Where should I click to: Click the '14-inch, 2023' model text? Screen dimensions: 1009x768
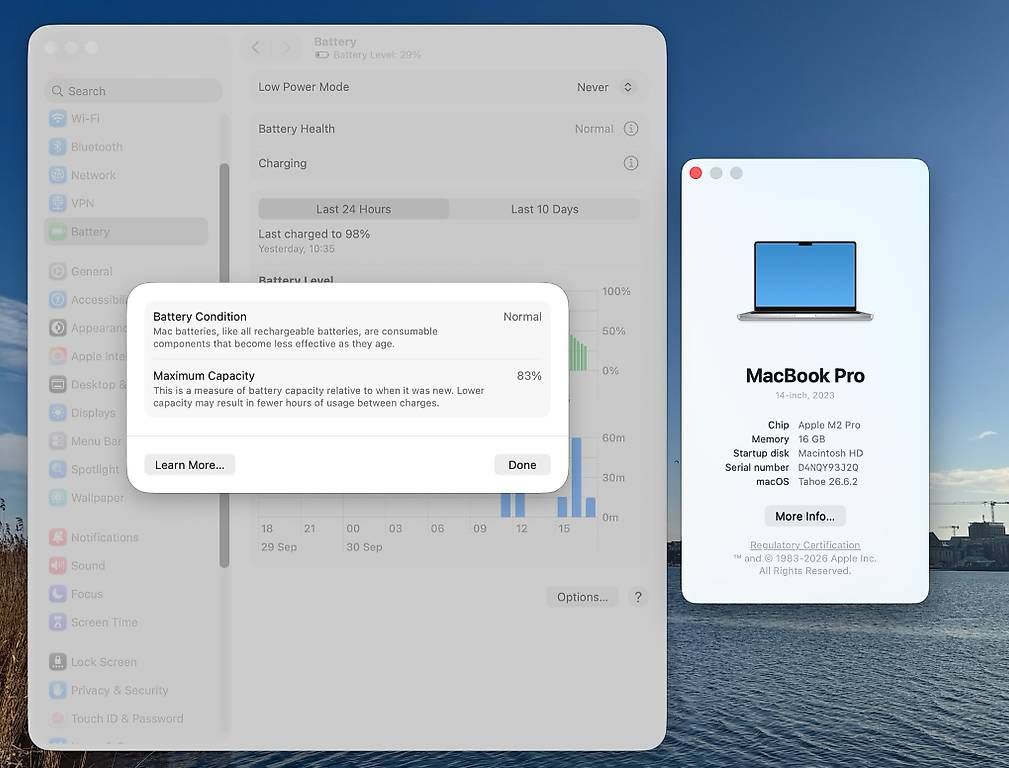click(x=804, y=395)
